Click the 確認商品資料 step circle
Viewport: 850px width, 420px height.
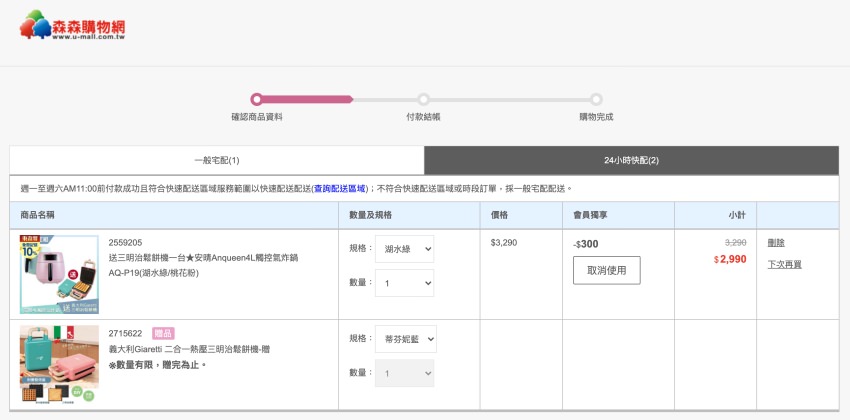[x=257, y=99]
